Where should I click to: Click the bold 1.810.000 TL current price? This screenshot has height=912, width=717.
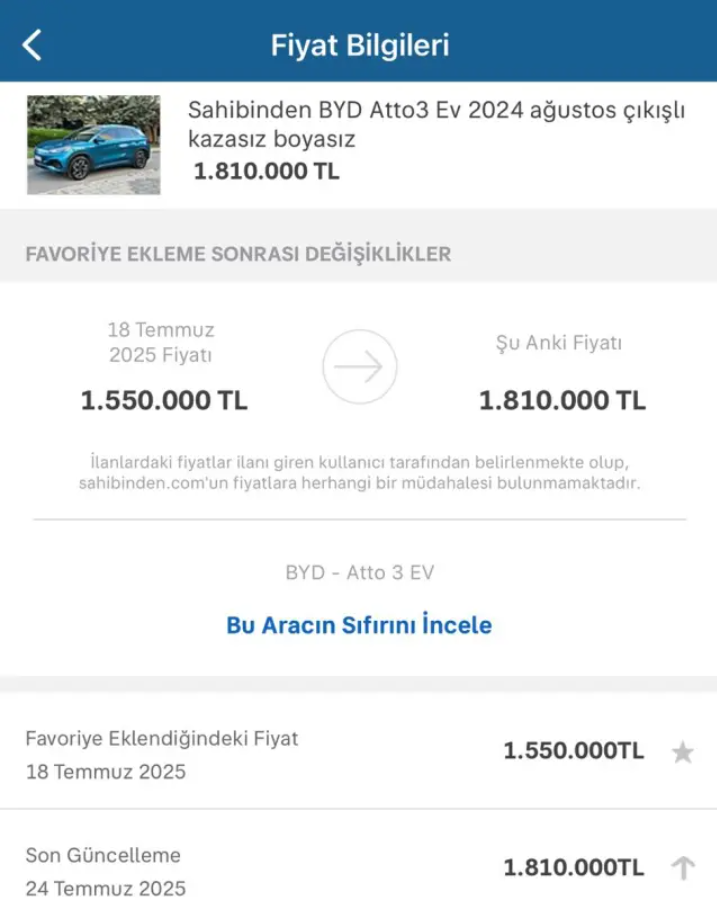coord(562,401)
